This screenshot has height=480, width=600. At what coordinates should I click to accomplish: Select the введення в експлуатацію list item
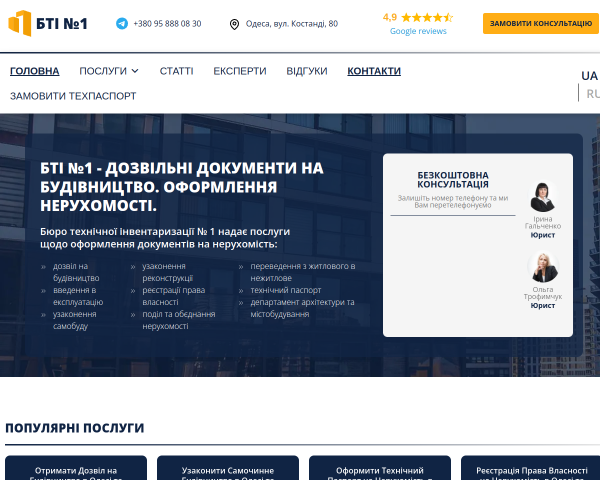[78, 296]
